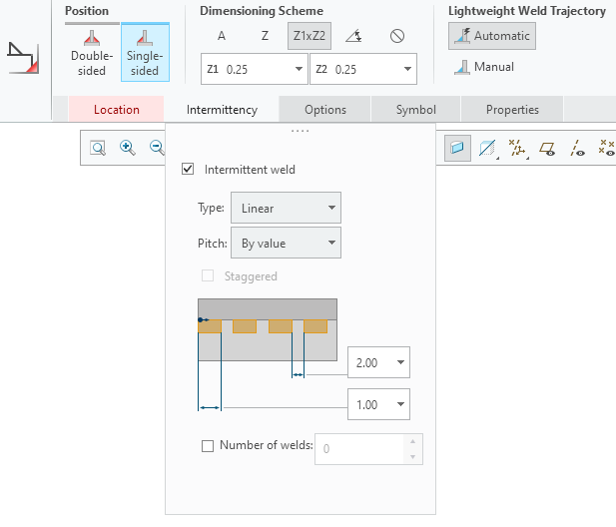Click the Refit zoom icon
616x527 pixels.
tap(98, 148)
